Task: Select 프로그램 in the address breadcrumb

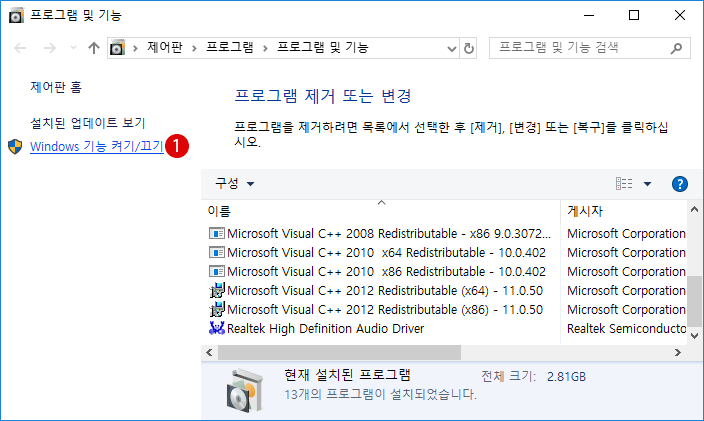Action: 229,47
